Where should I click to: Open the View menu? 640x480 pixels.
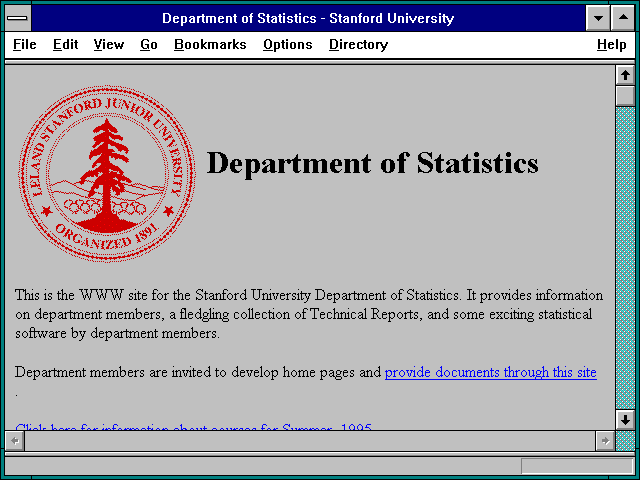[x=109, y=44]
